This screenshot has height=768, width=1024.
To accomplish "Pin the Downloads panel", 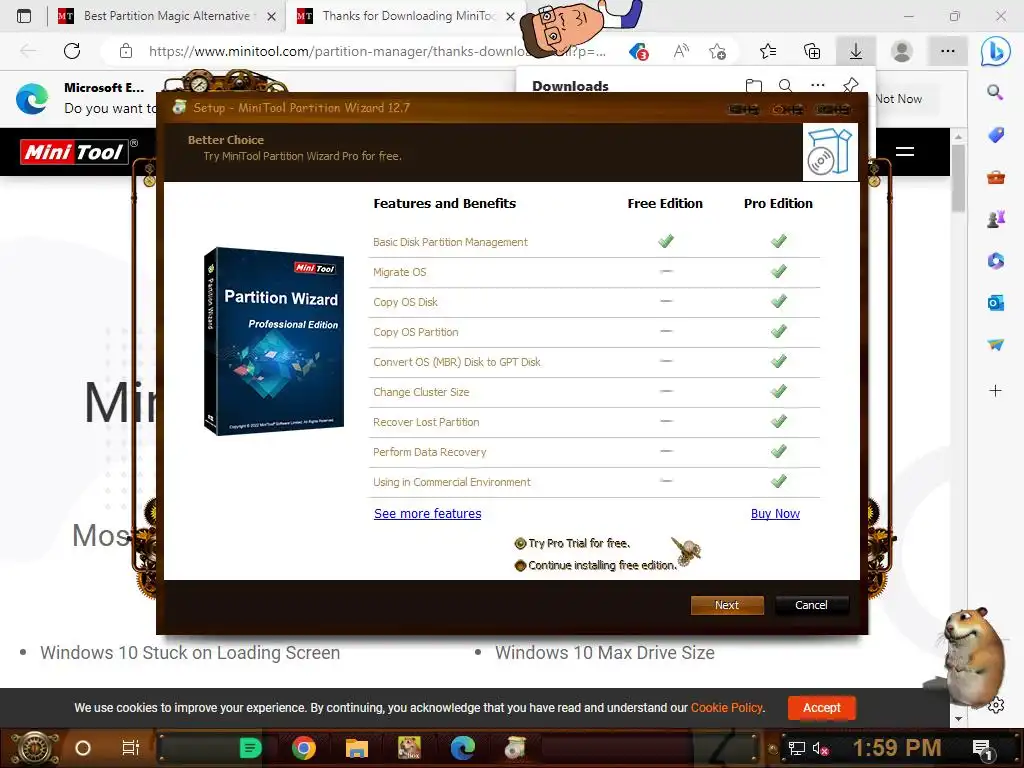I will 850,86.
